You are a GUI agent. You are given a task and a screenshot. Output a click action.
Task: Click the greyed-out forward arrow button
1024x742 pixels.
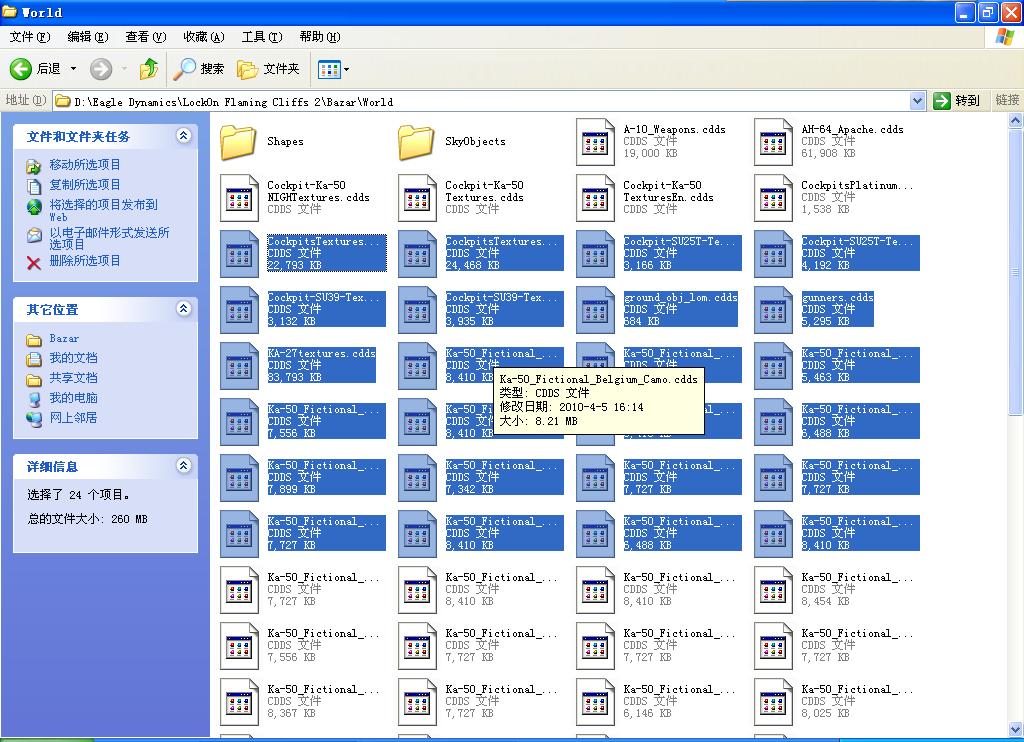pos(101,69)
